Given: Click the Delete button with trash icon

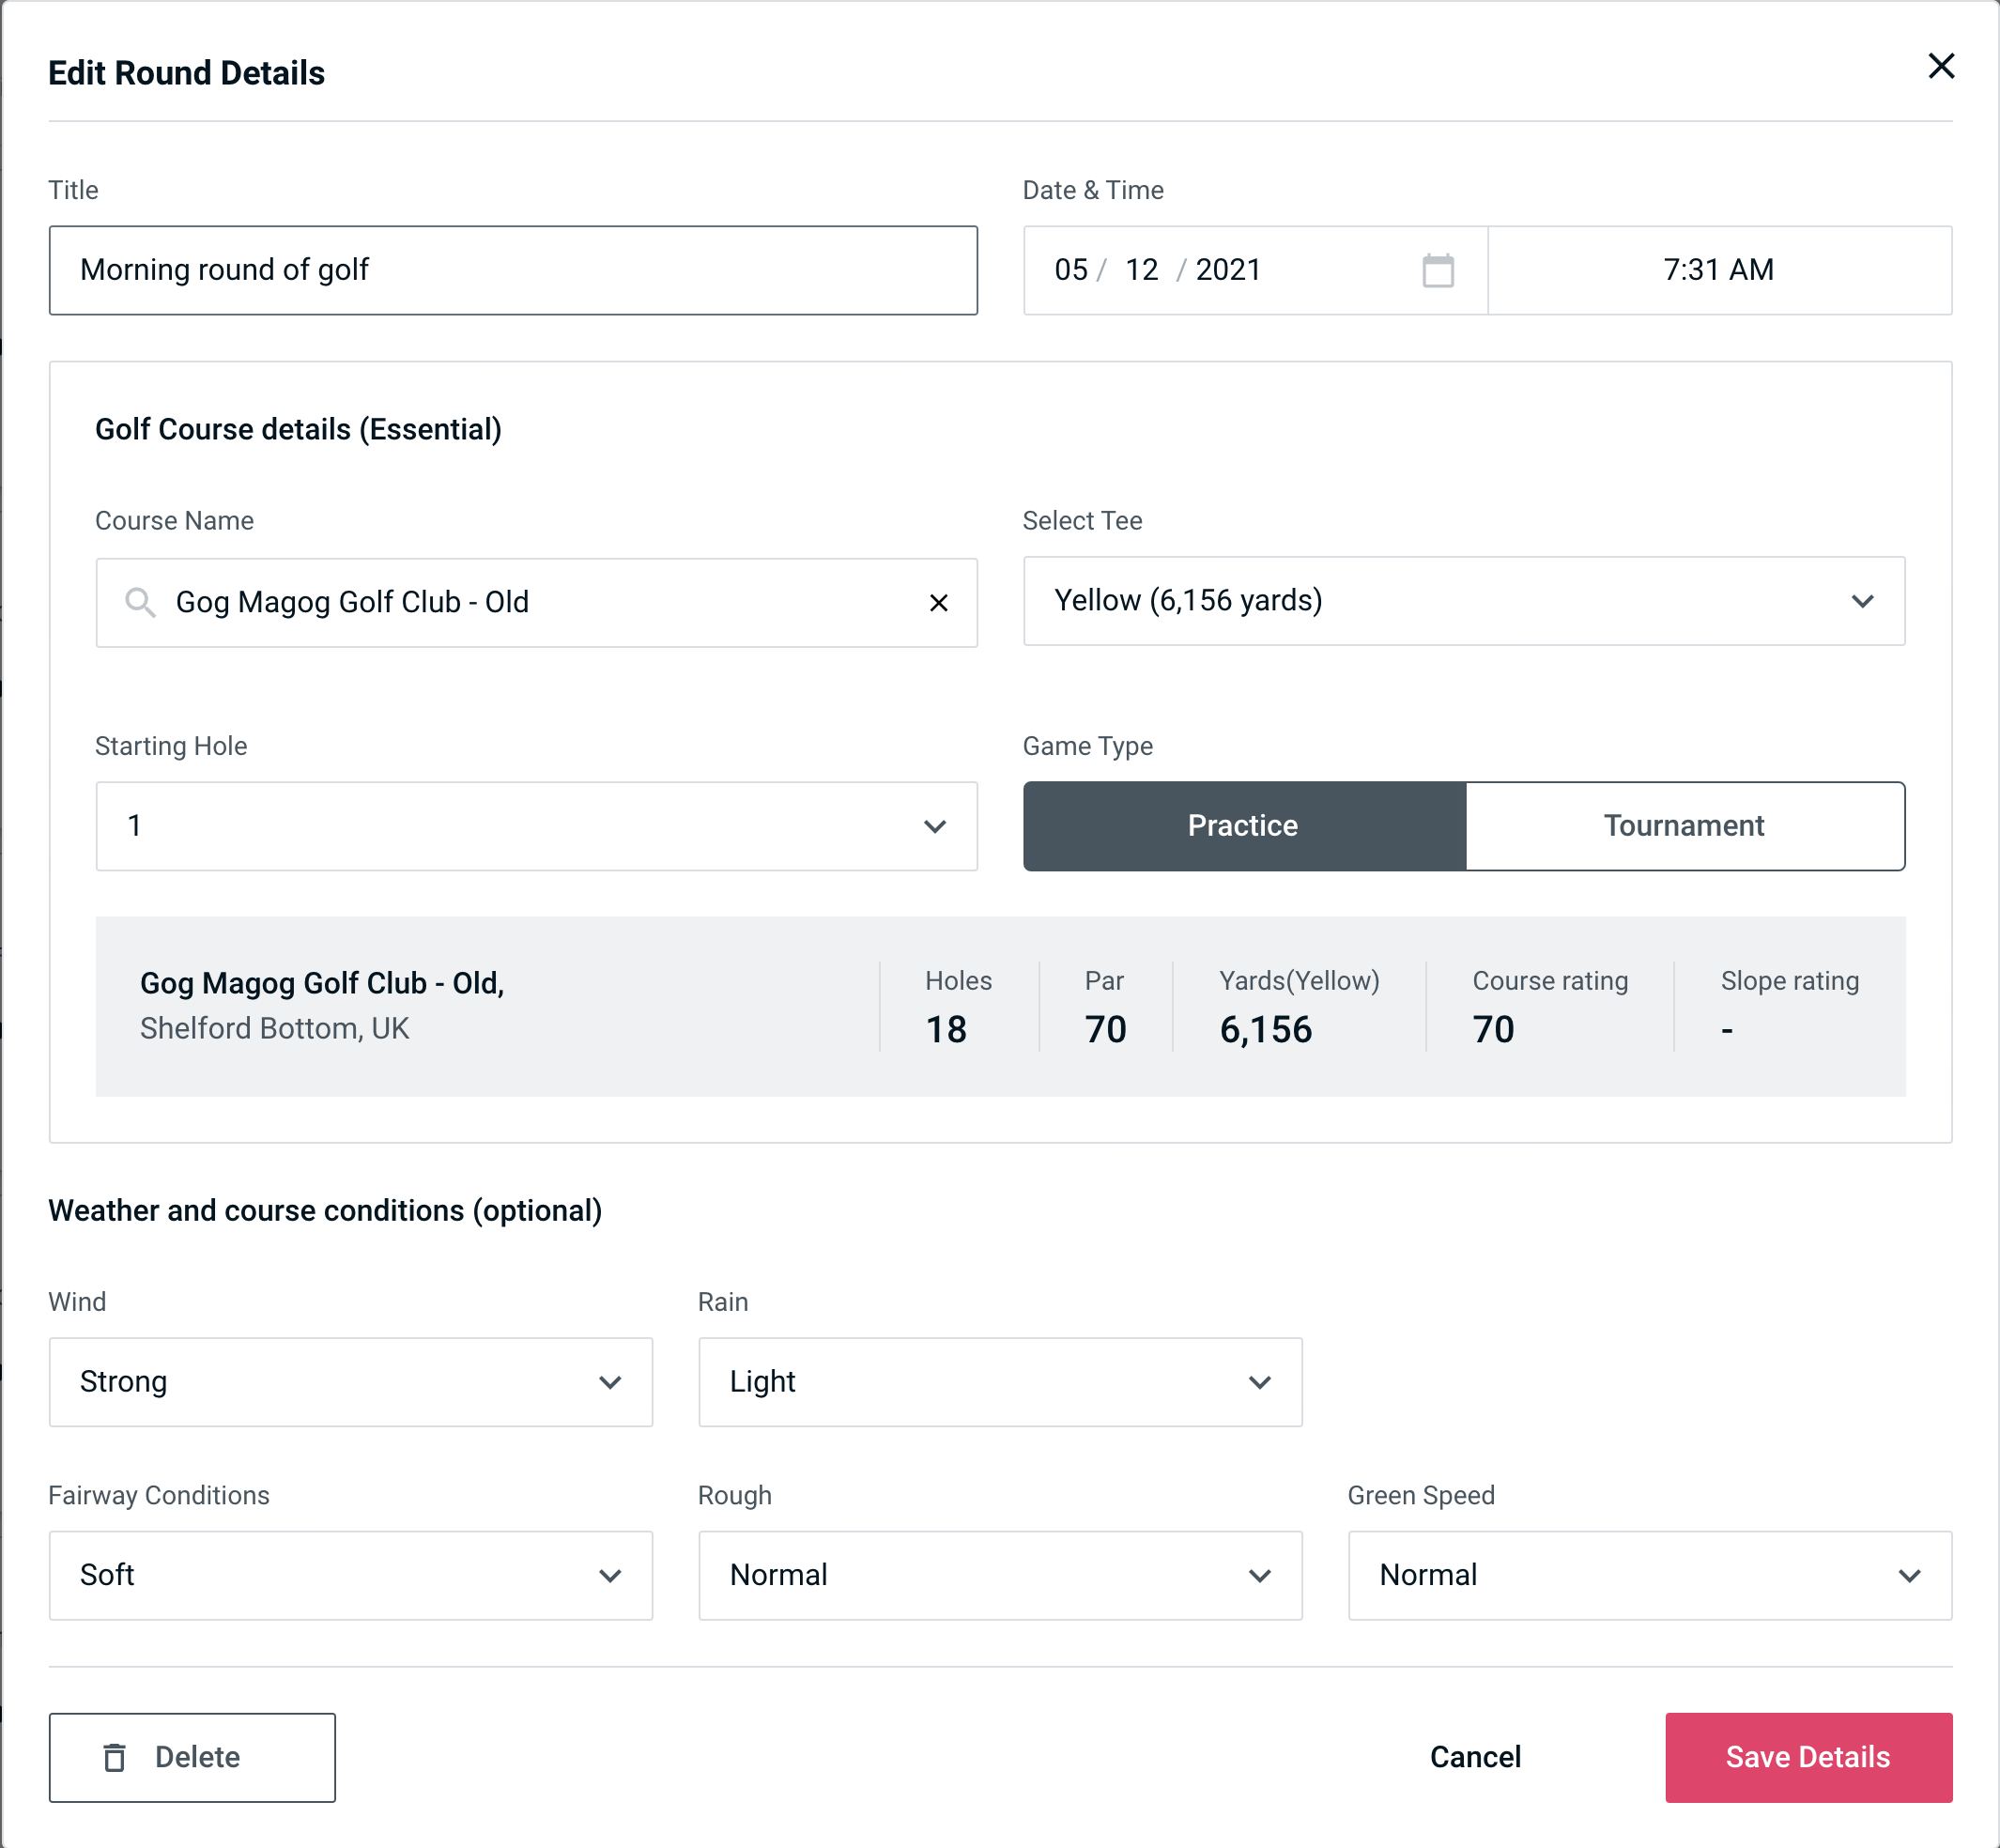Looking at the screenshot, I should click(x=192, y=1756).
